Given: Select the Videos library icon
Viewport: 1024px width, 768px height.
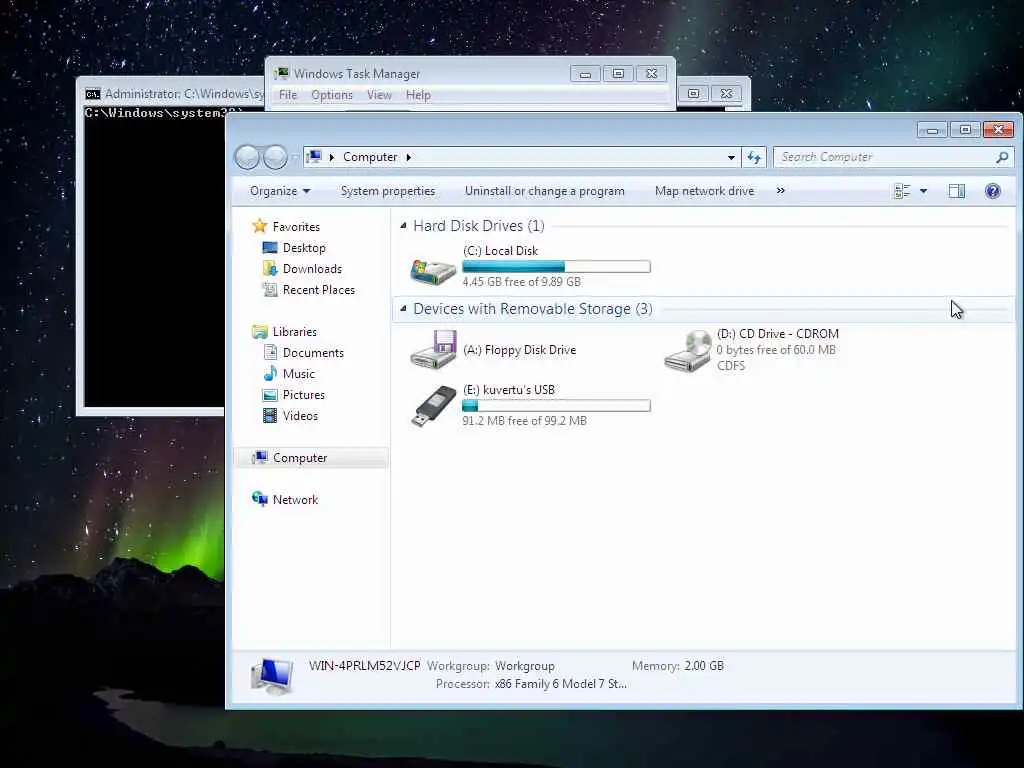Looking at the screenshot, I should click(x=270, y=415).
